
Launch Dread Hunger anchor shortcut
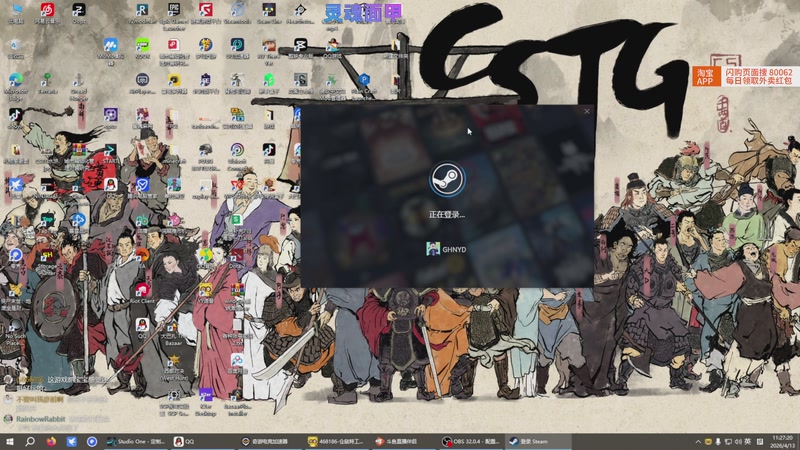[x=78, y=85]
